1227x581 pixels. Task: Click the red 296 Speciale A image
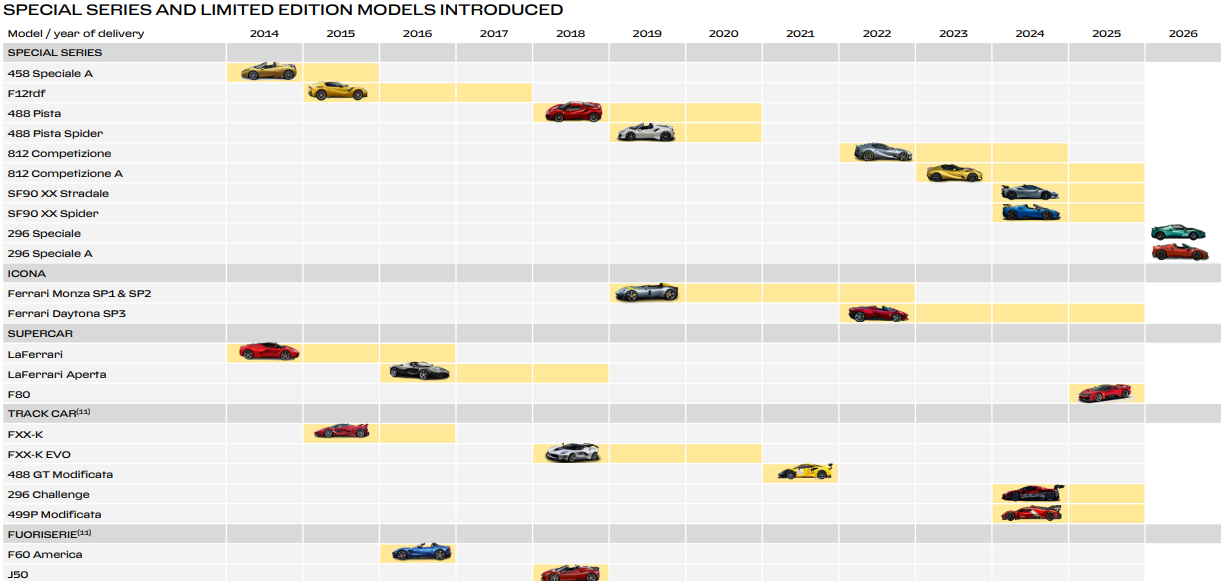tap(1179, 252)
